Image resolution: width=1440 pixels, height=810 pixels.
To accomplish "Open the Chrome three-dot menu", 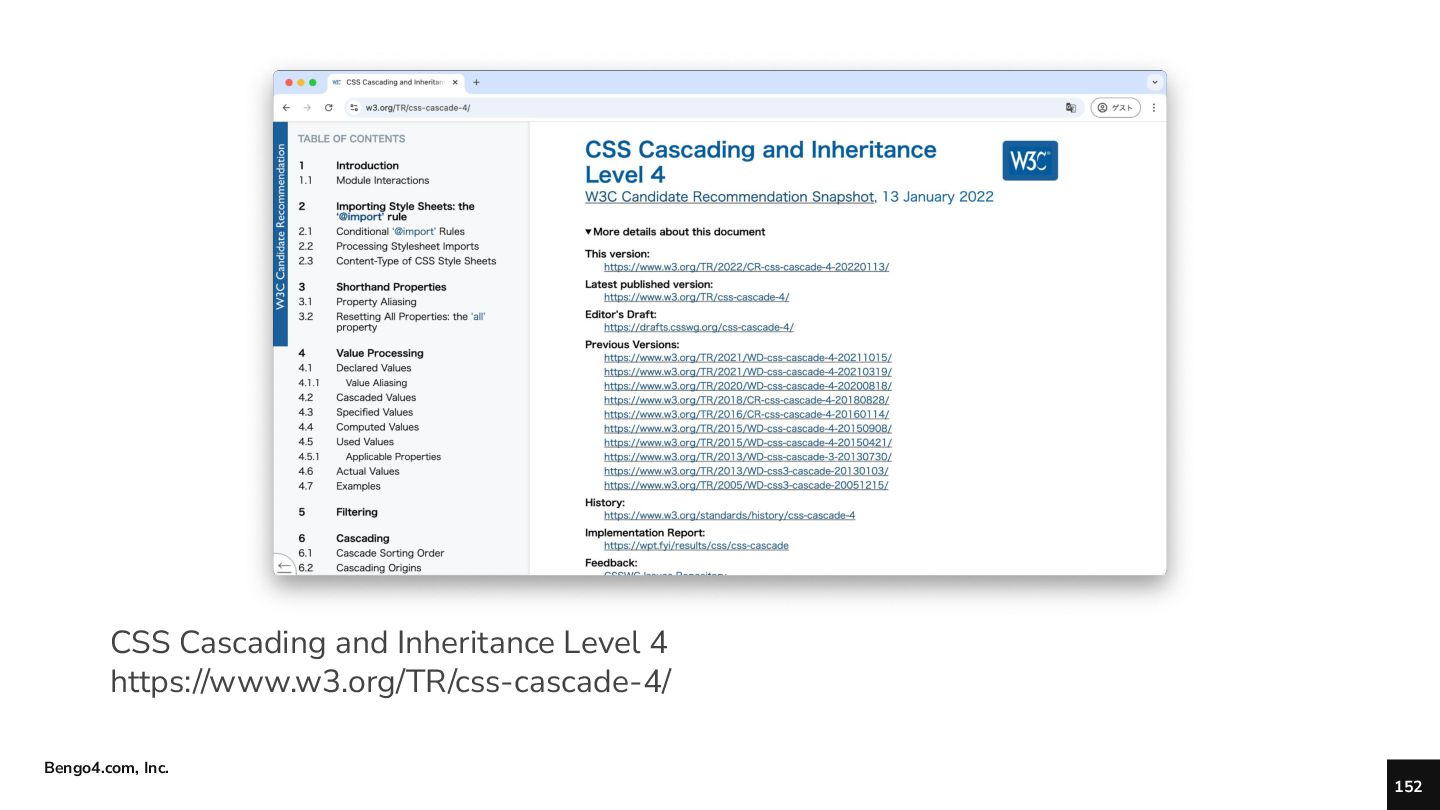I will pyautogui.click(x=1153, y=108).
